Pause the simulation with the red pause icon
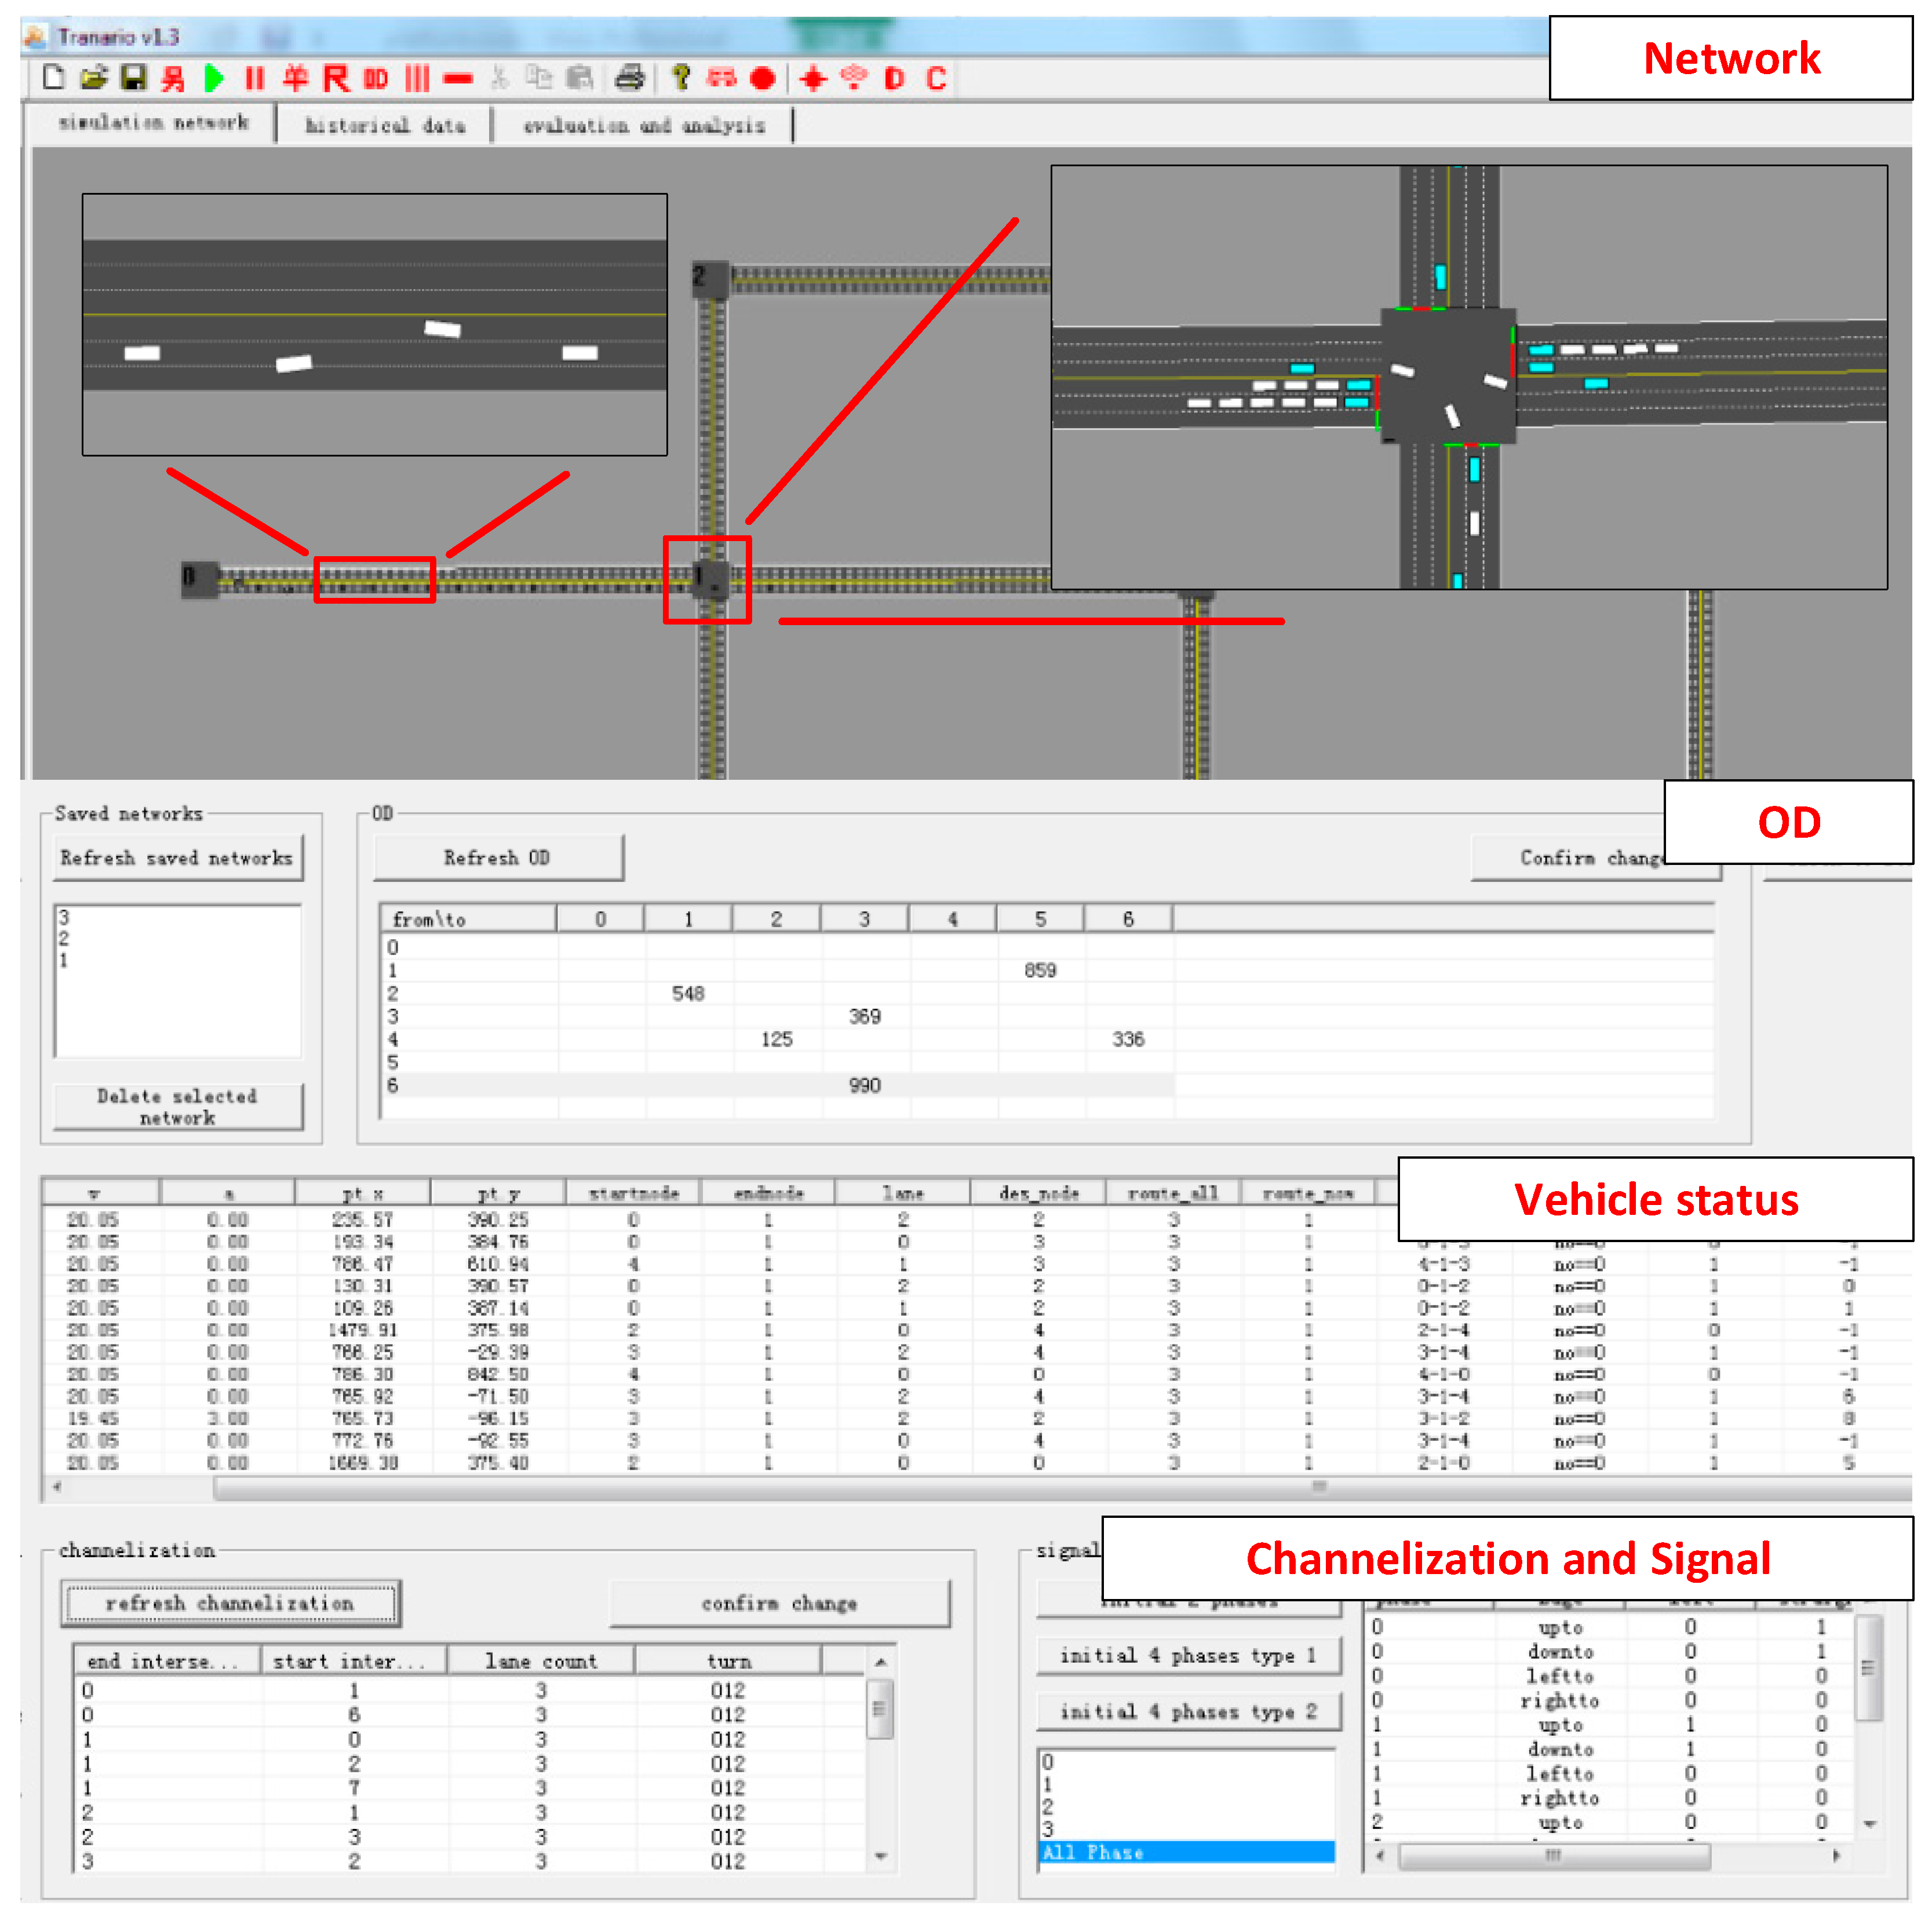 (255, 78)
